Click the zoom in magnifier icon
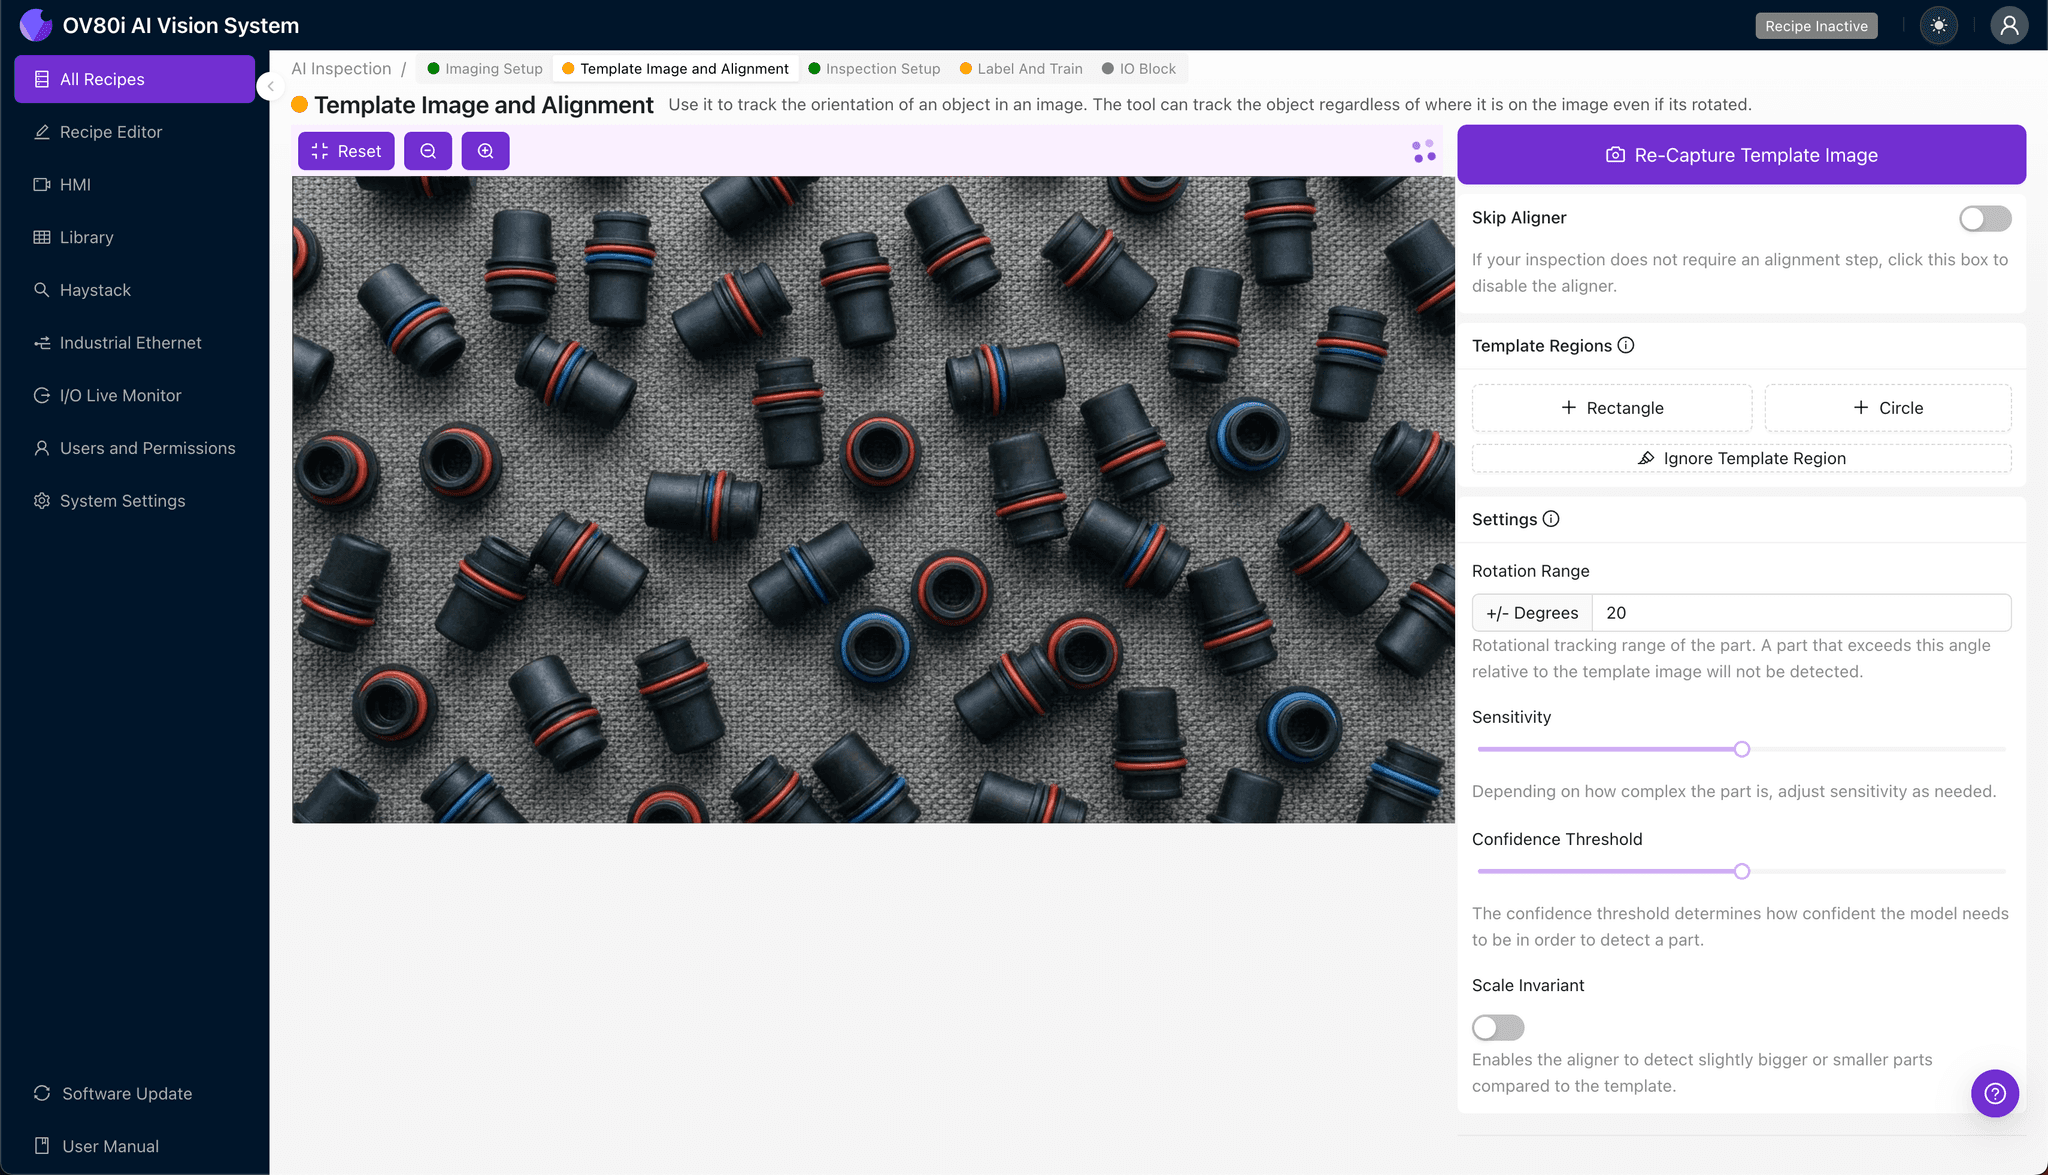Screen dimensions: 2048x1175 click(485, 151)
